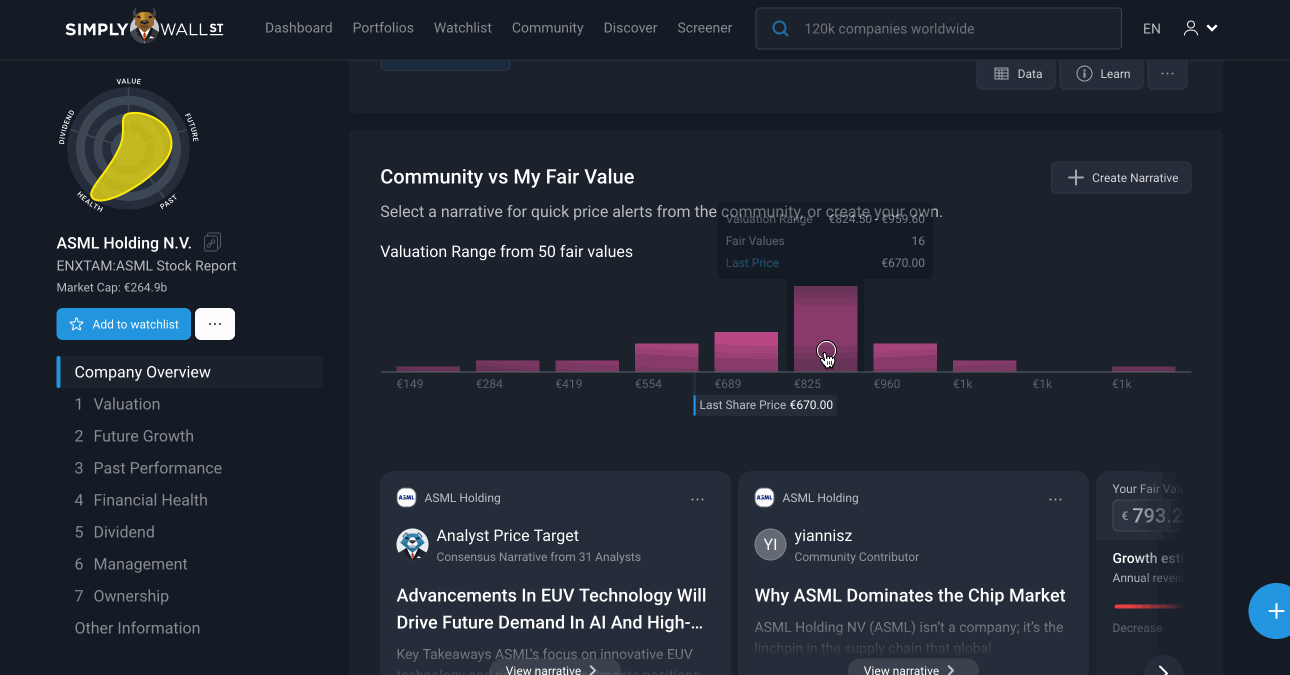
Task: Navigate to 7 Ownership section
Action: 121,596
